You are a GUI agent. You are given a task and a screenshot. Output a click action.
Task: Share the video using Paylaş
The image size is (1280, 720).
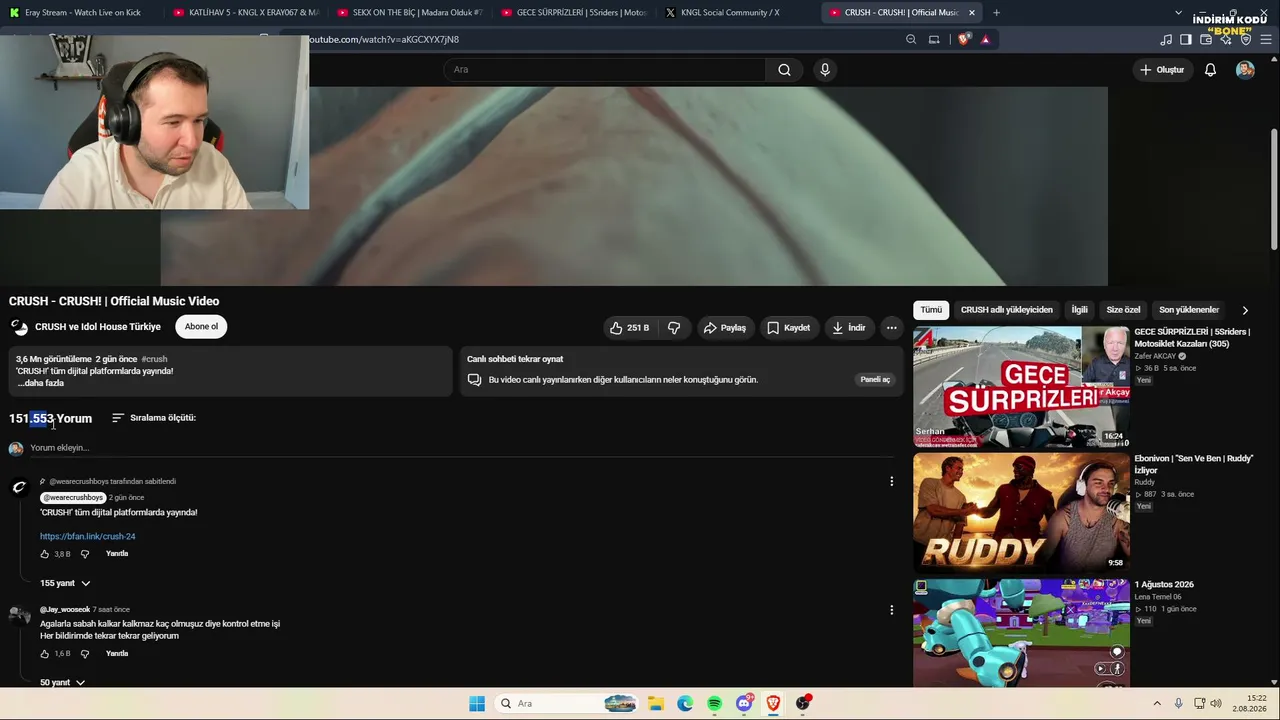pyautogui.click(x=724, y=328)
